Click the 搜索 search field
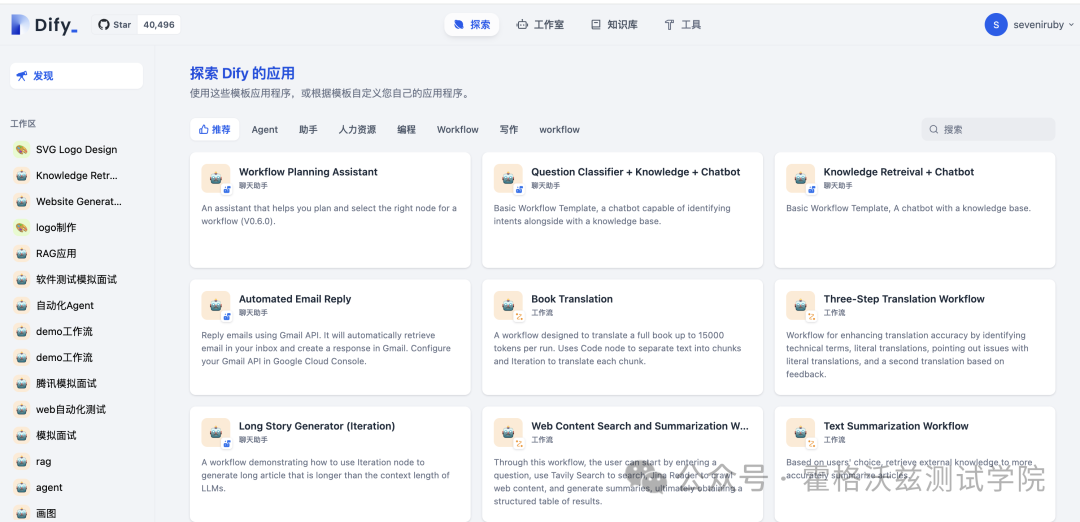 pos(988,129)
